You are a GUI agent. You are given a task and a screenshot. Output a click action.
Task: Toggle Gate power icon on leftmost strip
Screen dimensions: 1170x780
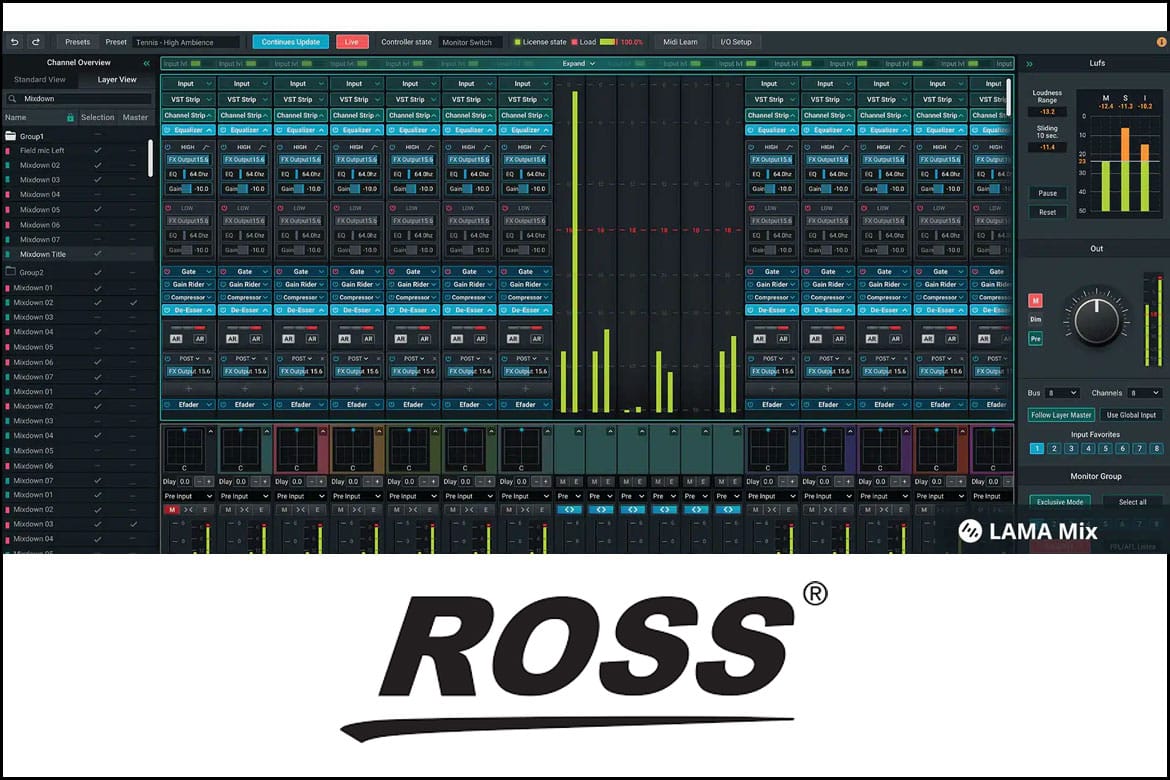(x=167, y=272)
